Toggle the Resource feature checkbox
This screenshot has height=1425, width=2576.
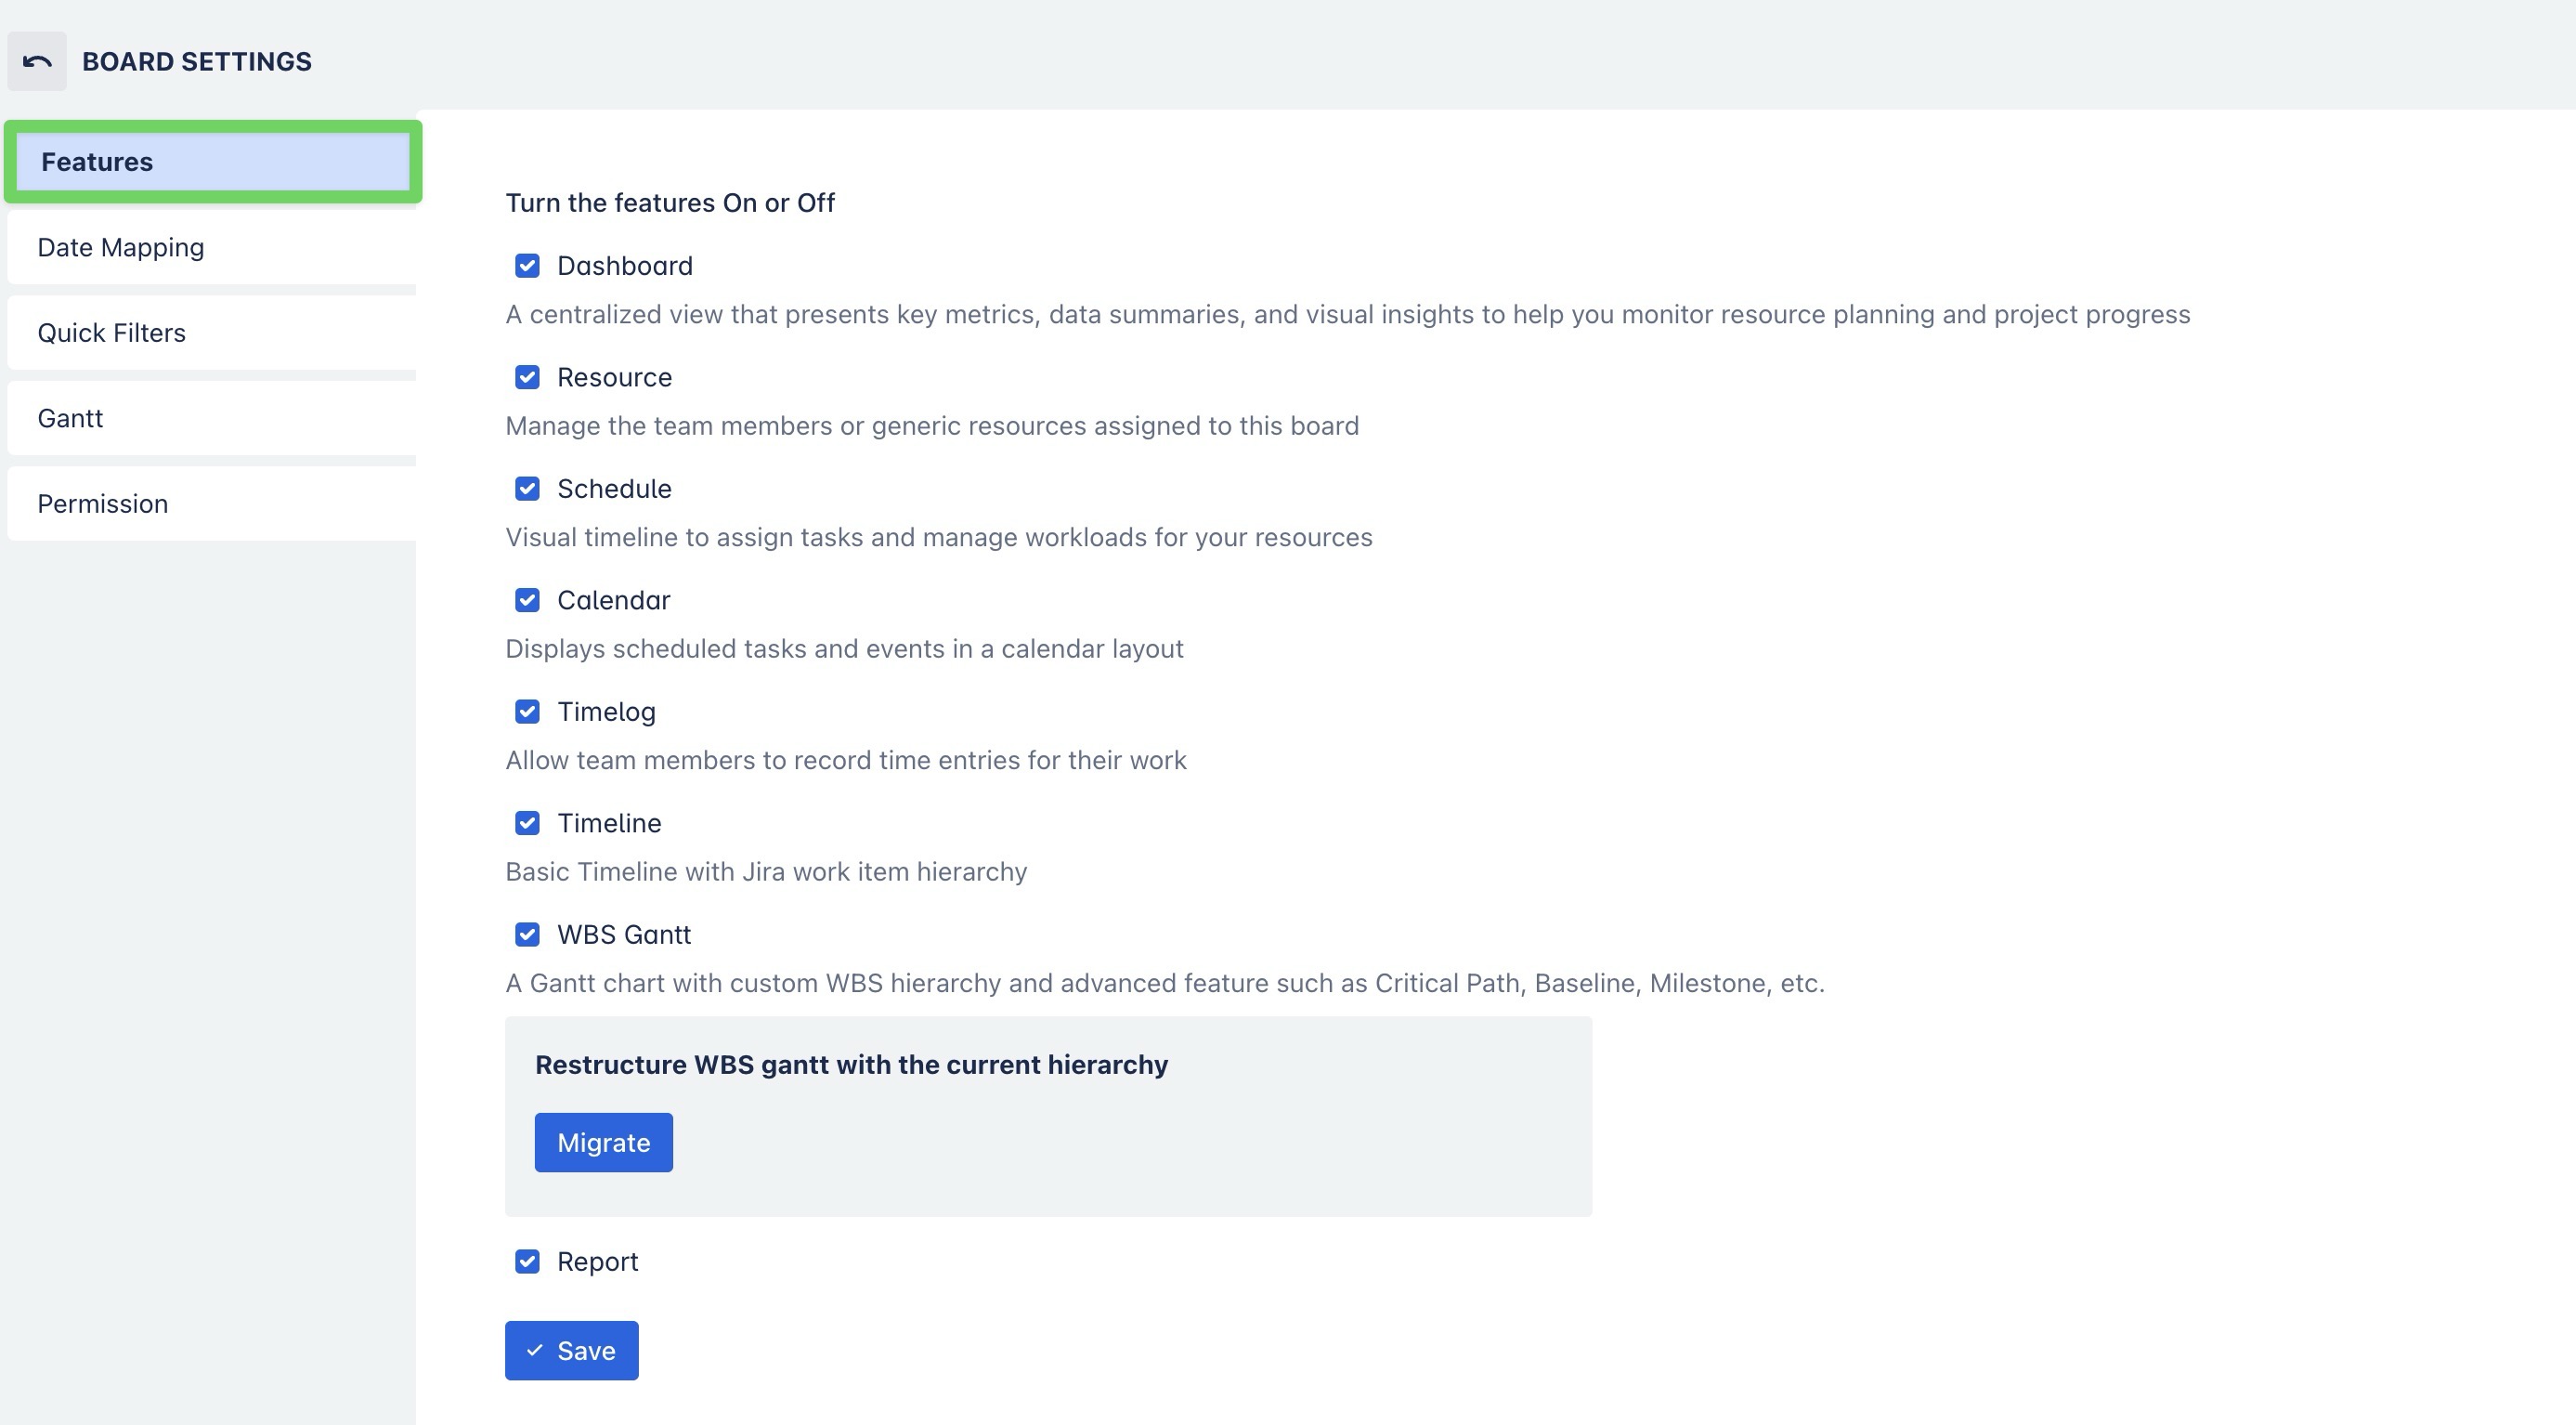click(527, 378)
